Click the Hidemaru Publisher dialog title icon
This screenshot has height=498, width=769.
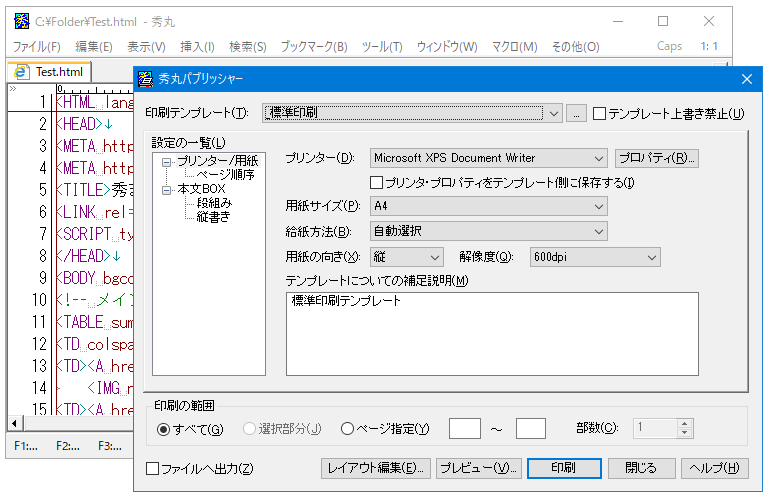146,79
